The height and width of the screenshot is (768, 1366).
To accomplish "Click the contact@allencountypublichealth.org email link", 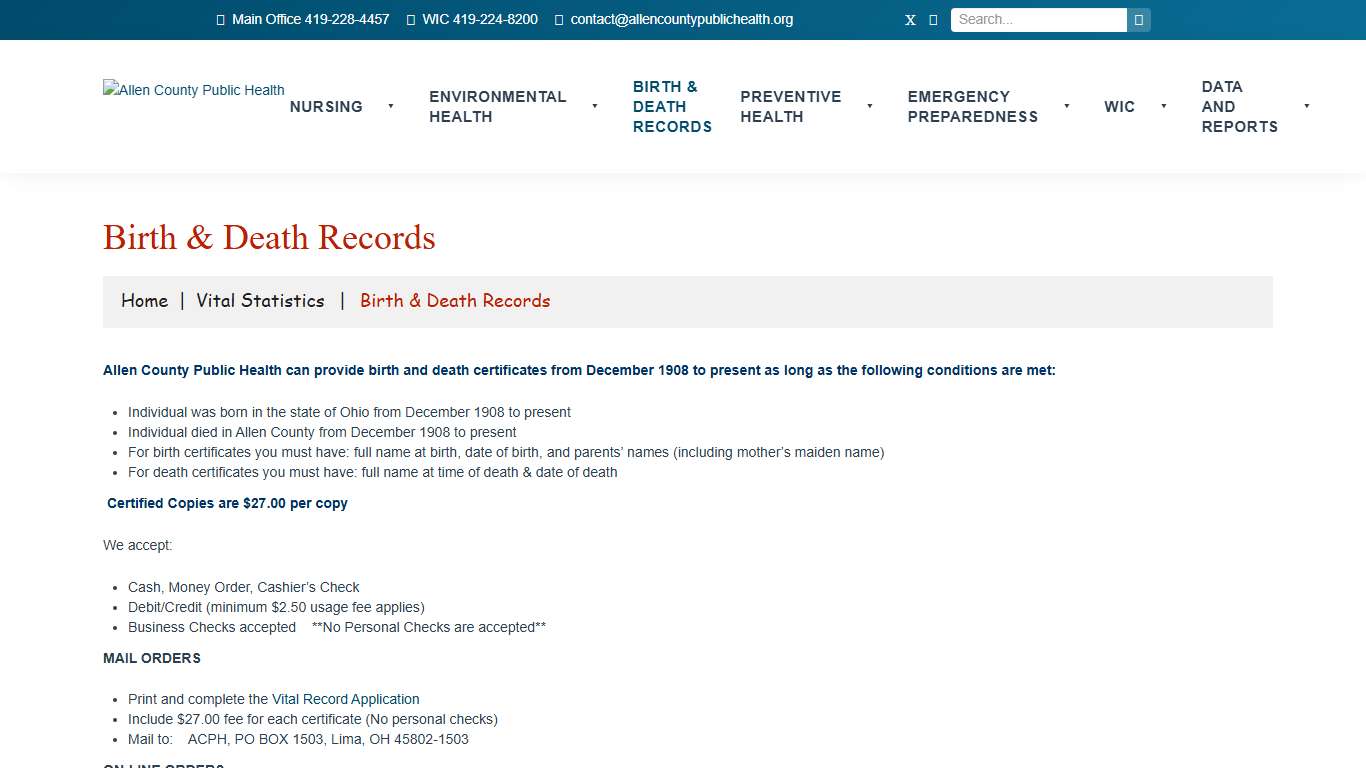I will (681, 19).
